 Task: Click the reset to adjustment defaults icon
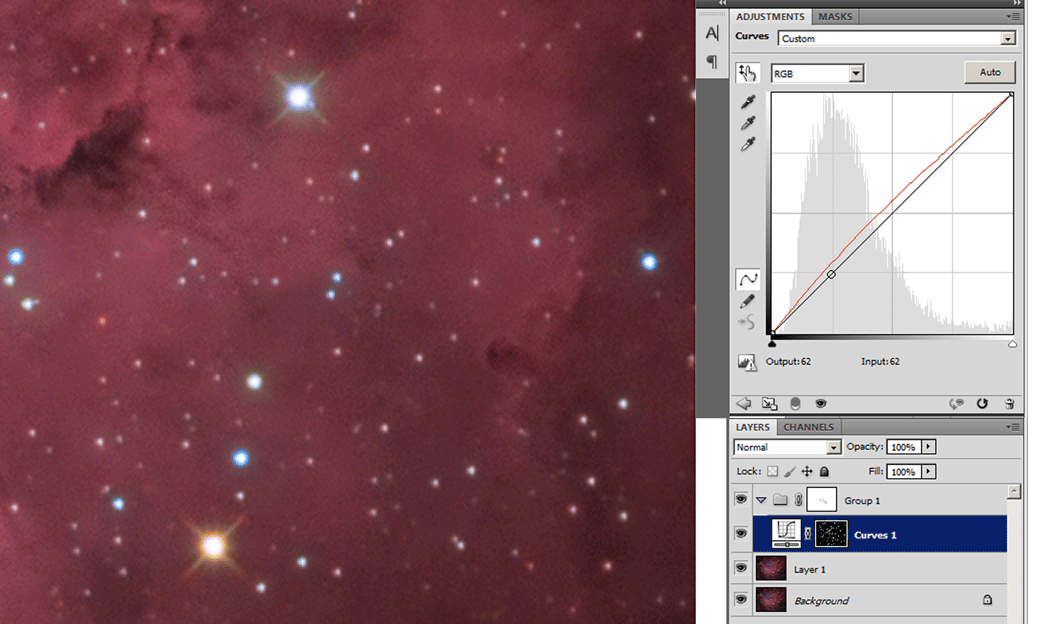[x=982, y=403]
